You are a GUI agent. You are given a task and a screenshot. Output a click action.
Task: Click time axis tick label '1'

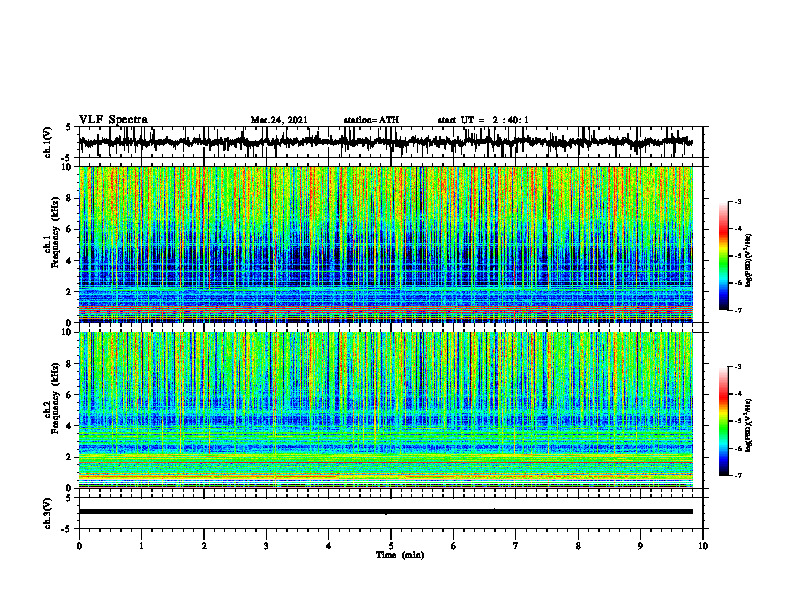coord(141,546)
